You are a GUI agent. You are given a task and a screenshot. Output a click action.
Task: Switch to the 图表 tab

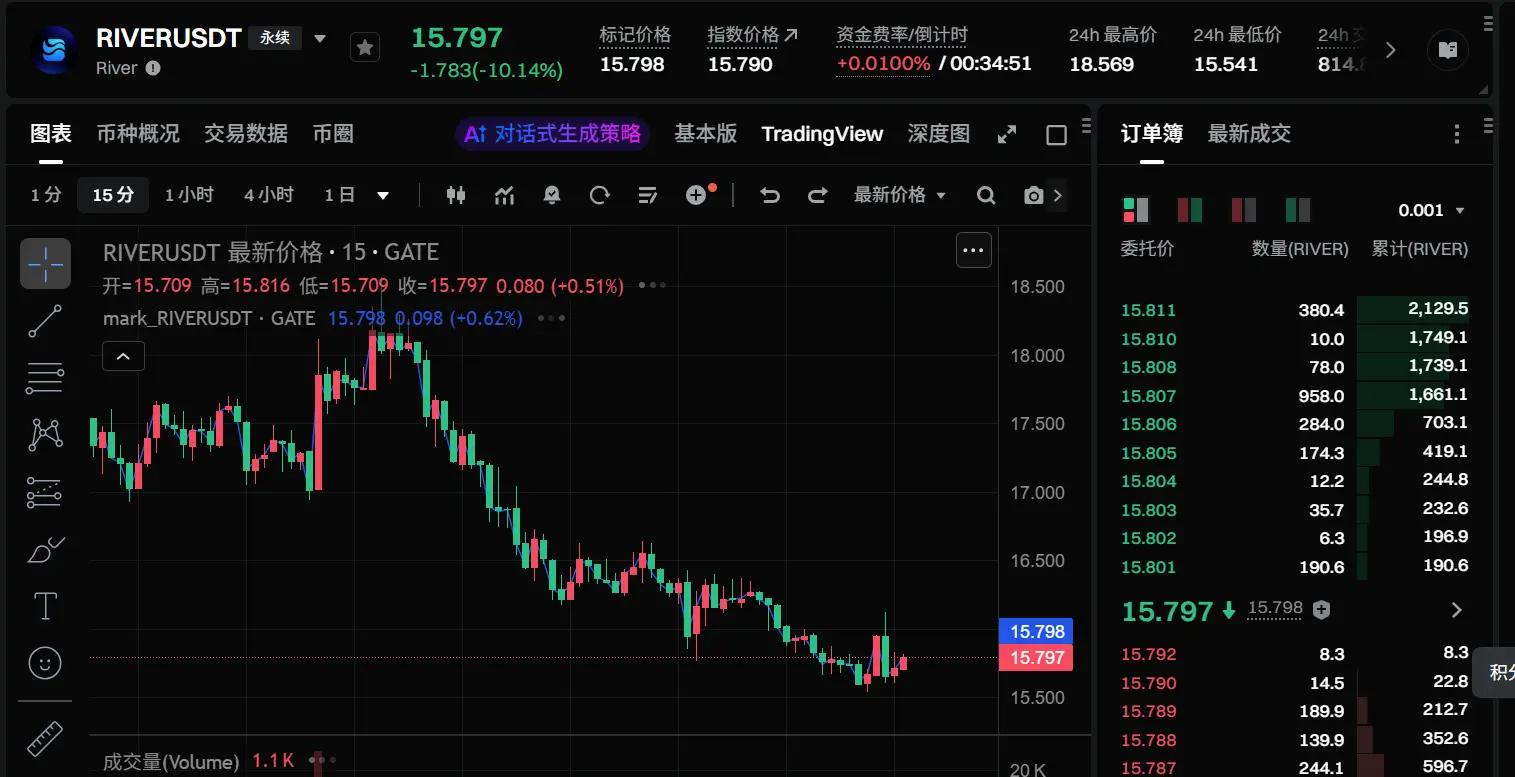(51, 134)
